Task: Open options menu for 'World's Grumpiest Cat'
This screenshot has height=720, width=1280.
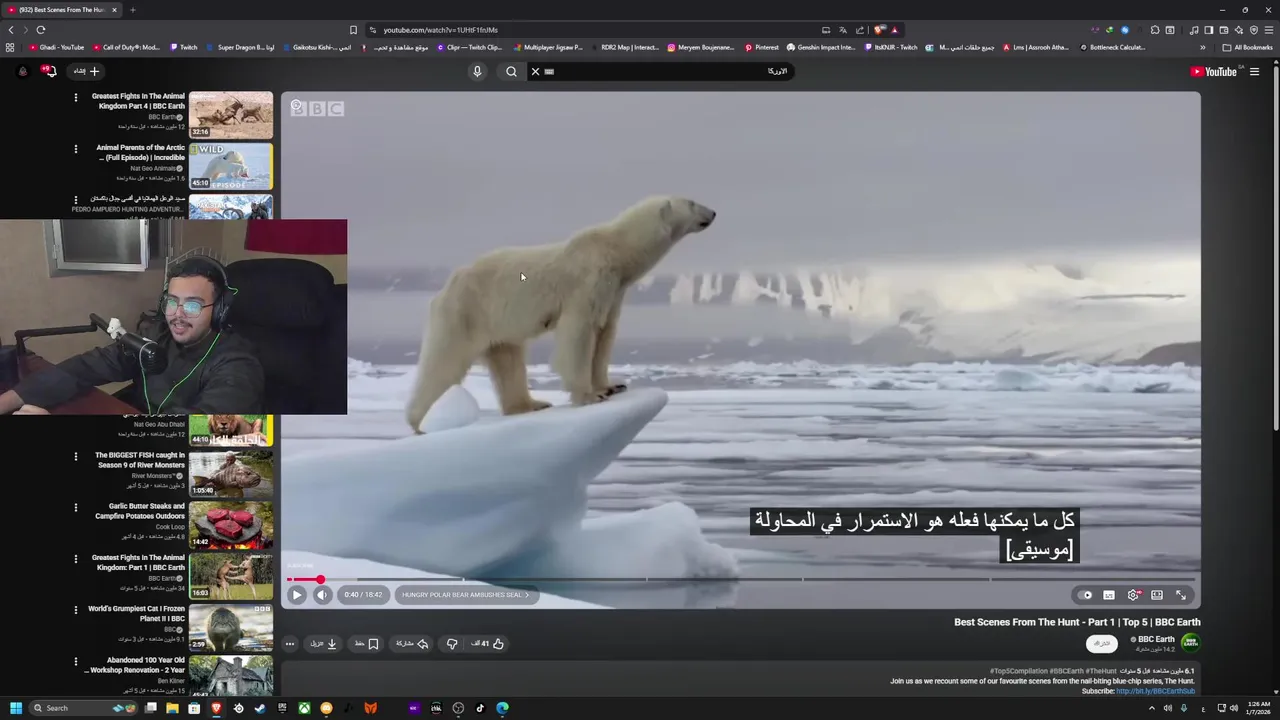Action: tap(75, 610)
